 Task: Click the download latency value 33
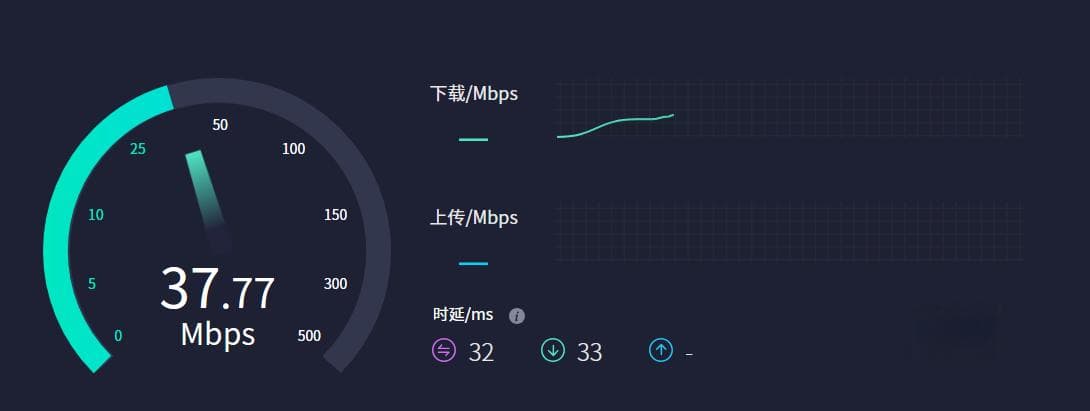[589, 353]
